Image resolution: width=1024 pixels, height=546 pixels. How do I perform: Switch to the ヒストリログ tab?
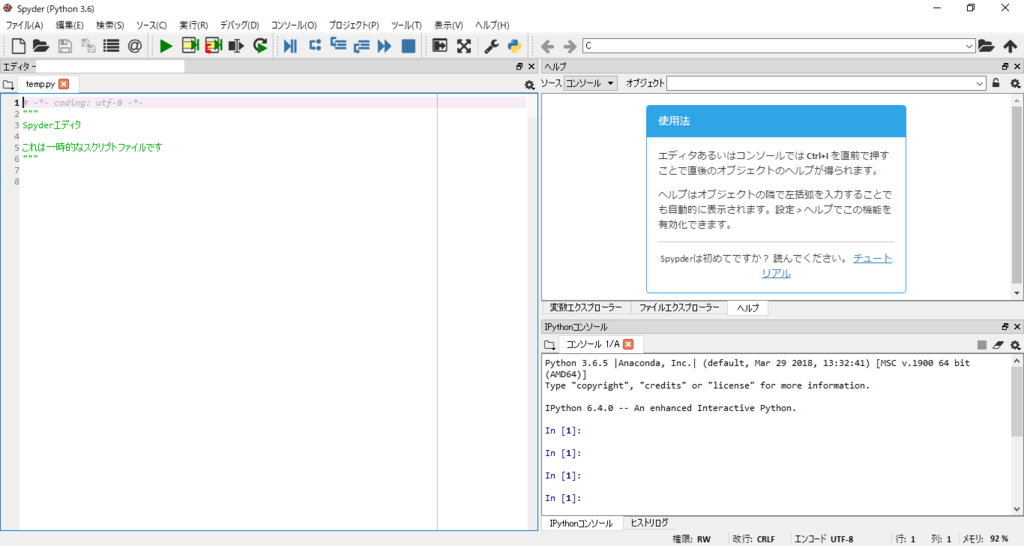pos(649,523)
